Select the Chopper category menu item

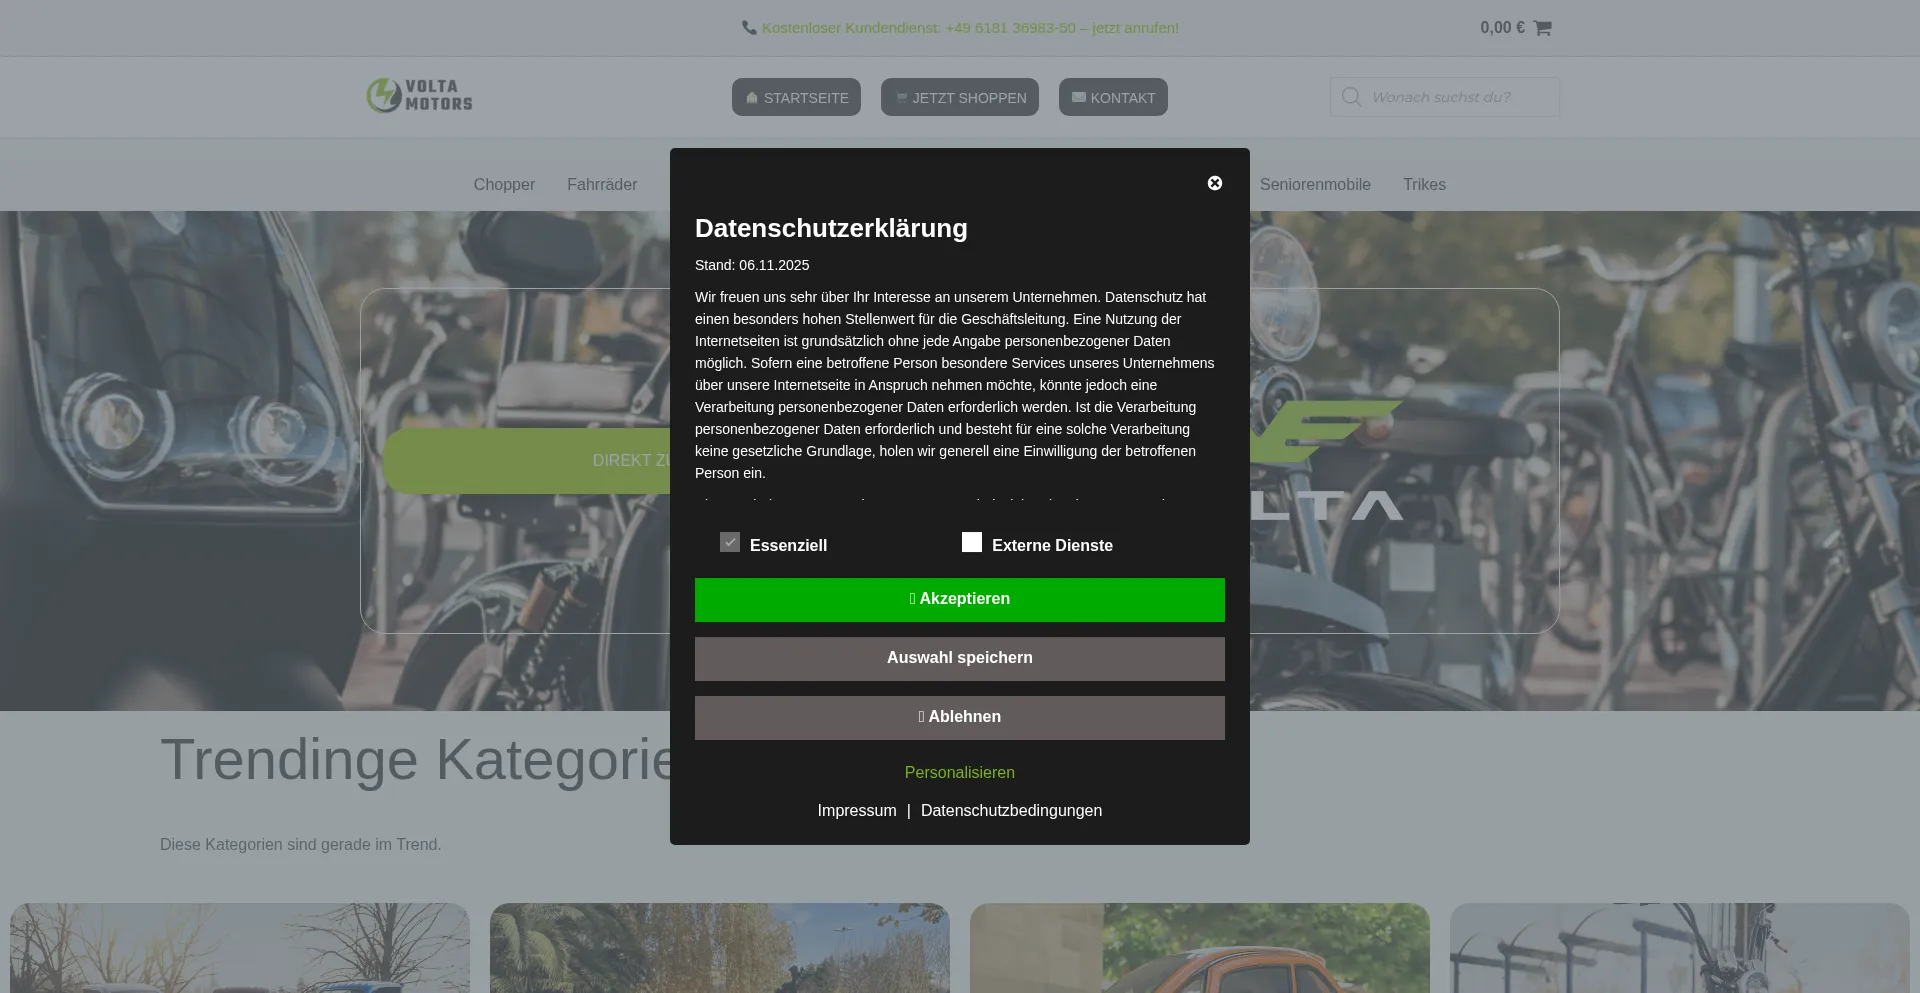click(x=504, y=184)
